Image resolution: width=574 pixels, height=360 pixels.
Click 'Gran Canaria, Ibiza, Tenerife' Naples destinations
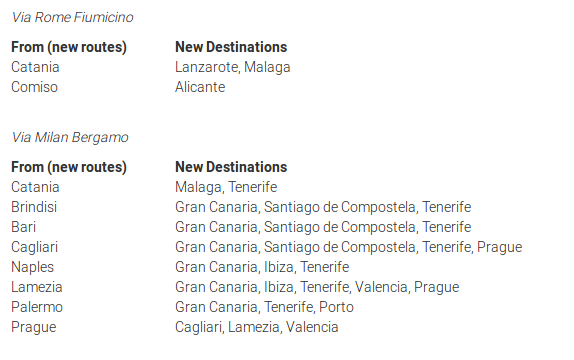pos(262,267)
